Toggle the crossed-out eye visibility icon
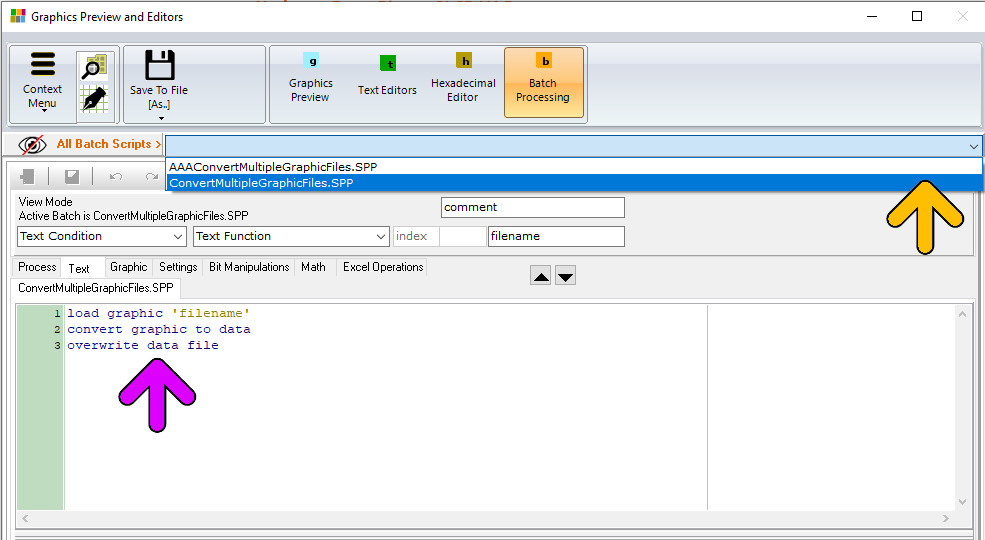 coord(32,145)
